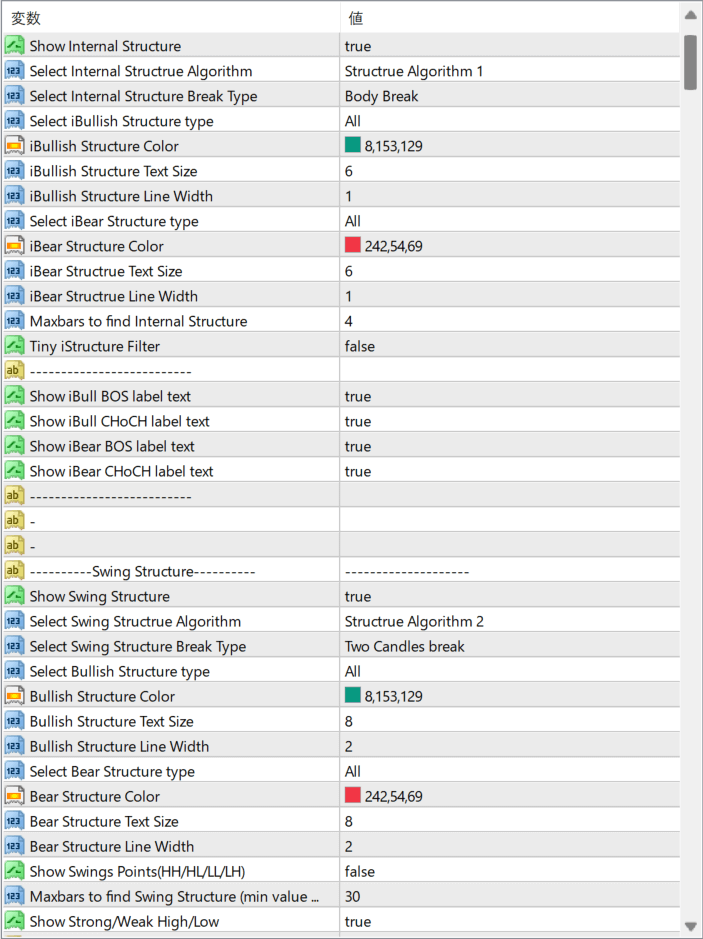Click the Bear Structure Color red swatch
This screenshot has height=939, width=703.
(353, 796)
